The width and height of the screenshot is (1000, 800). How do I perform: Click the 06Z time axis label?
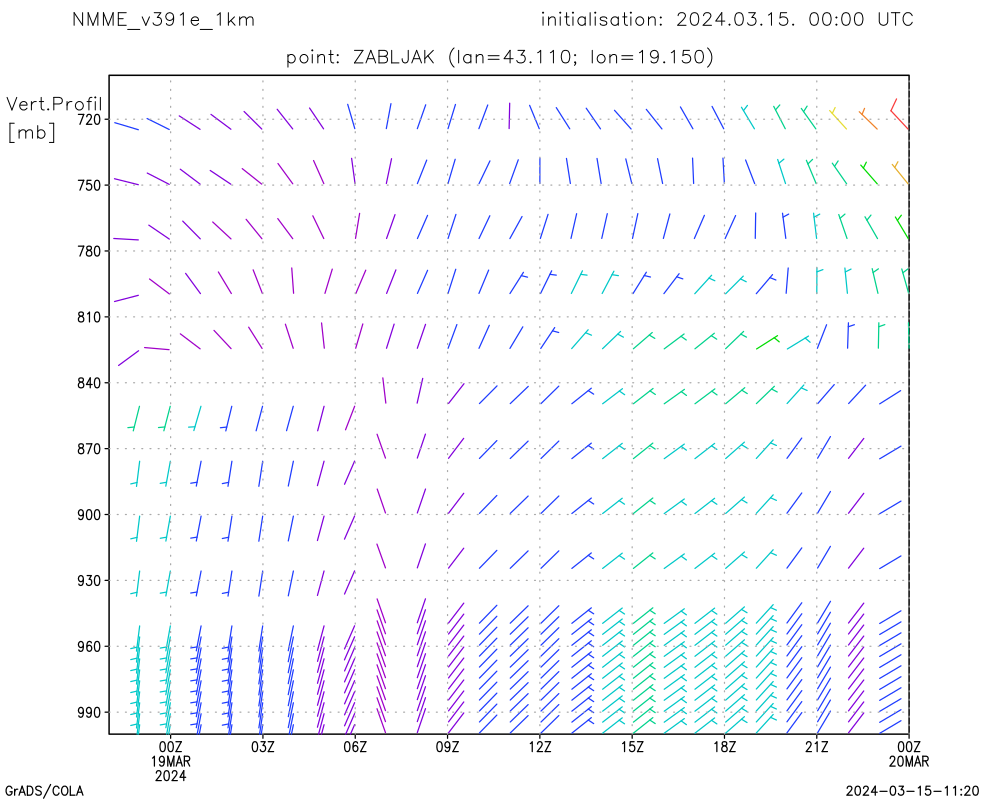click(355, 746)
